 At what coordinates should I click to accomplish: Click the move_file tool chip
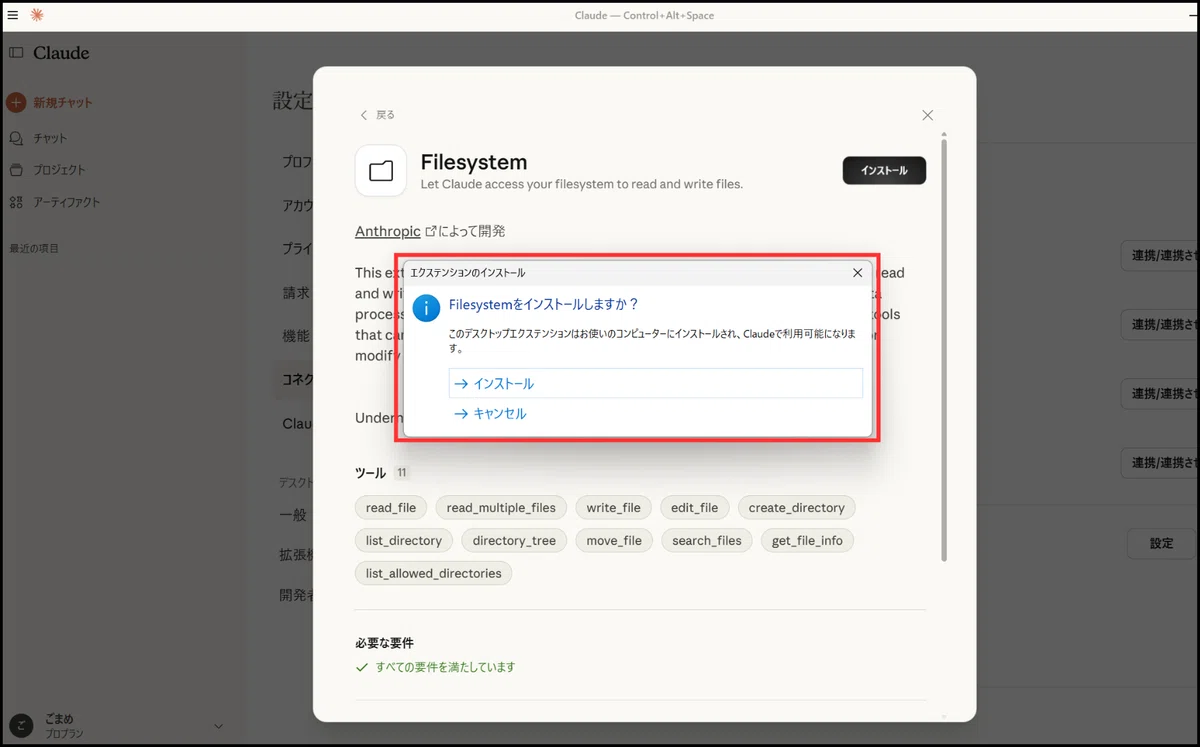[614, 540]
